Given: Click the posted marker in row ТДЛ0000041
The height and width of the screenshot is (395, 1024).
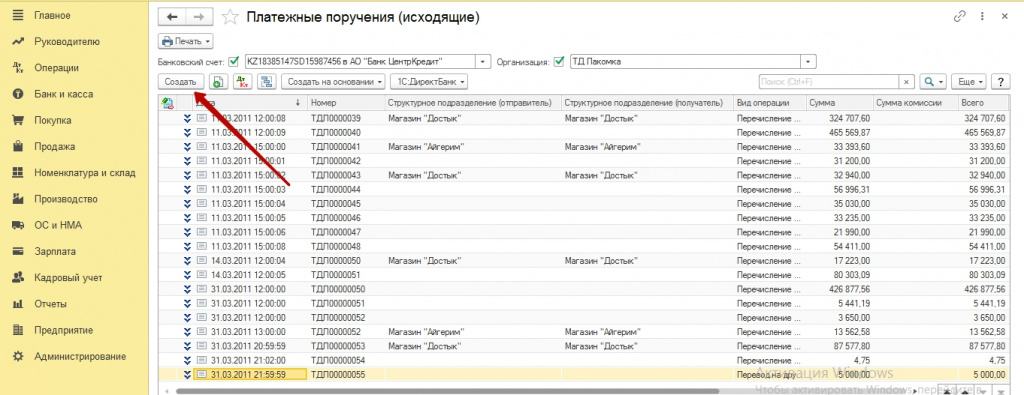Looking at the screenshot, I should [x=188, y=147].
